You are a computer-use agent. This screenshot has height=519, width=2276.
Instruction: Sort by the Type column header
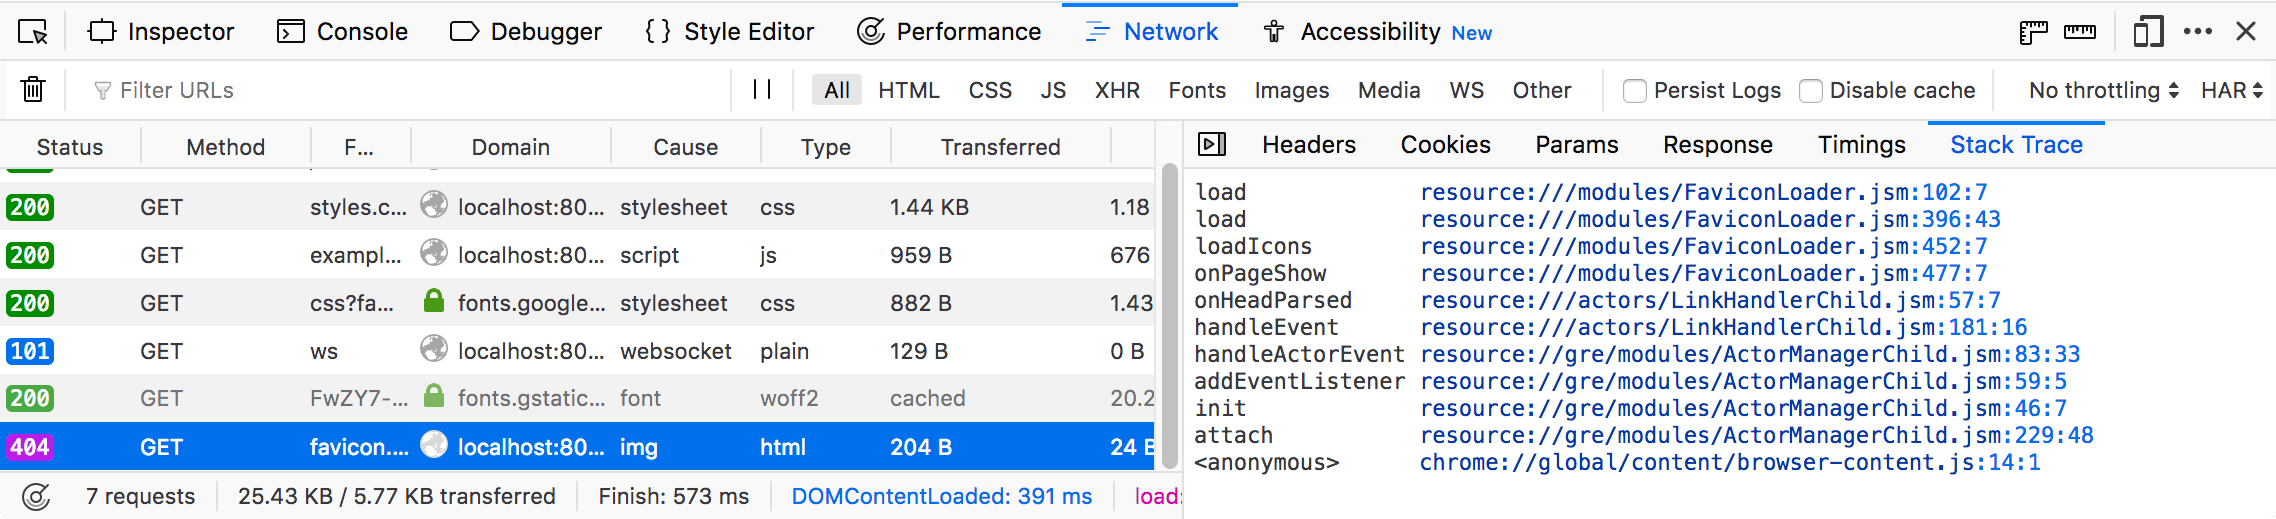[x=826, y=147]
